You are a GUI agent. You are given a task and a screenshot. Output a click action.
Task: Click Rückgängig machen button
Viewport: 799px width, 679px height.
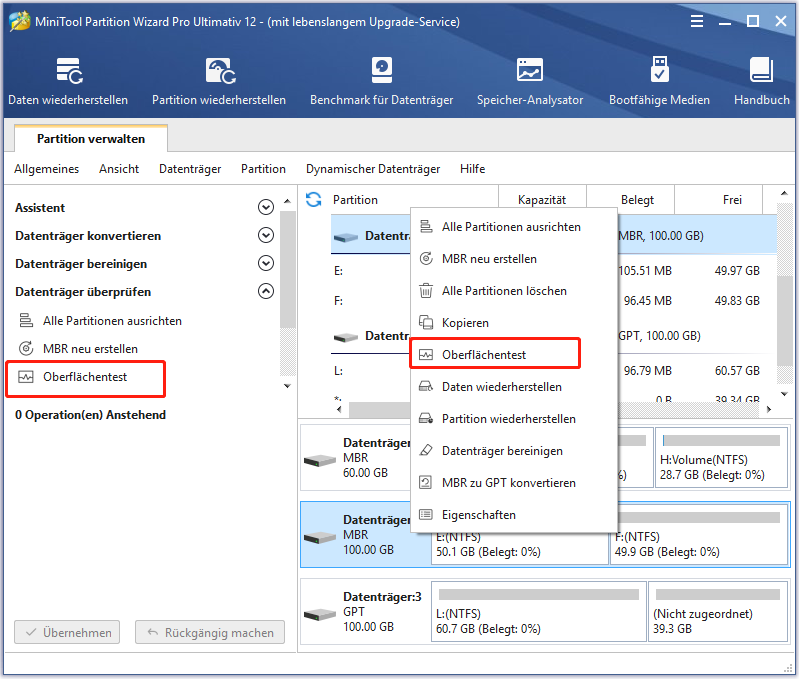(210, 632)
